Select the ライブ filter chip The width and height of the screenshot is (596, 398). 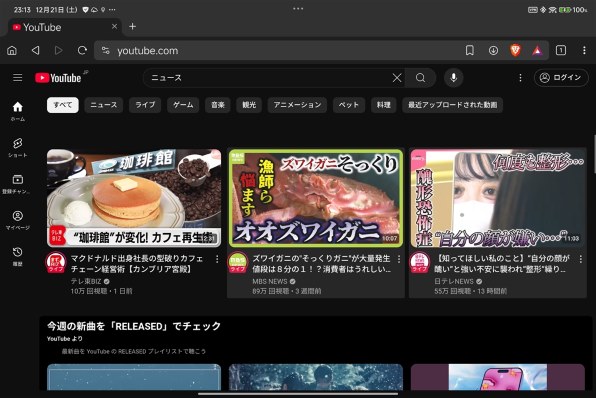(x=145, y=105)
